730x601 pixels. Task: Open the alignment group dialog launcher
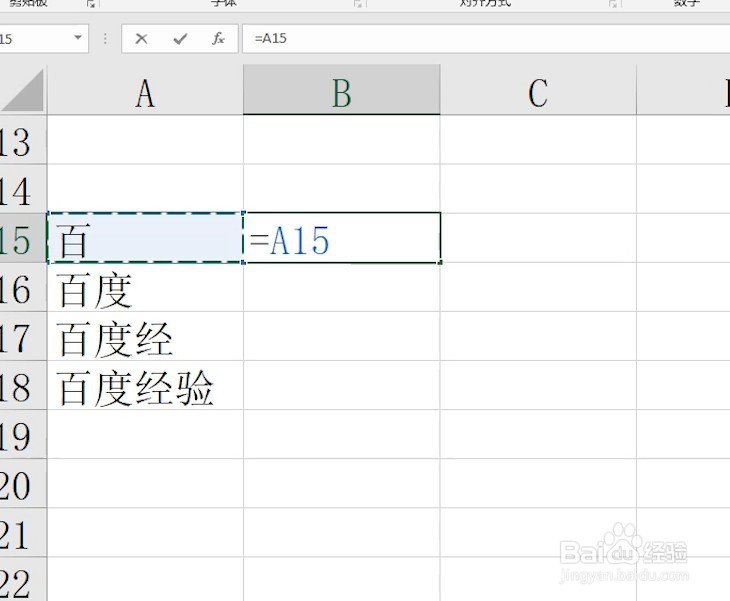pyautogui.click(x=614, y=4)
